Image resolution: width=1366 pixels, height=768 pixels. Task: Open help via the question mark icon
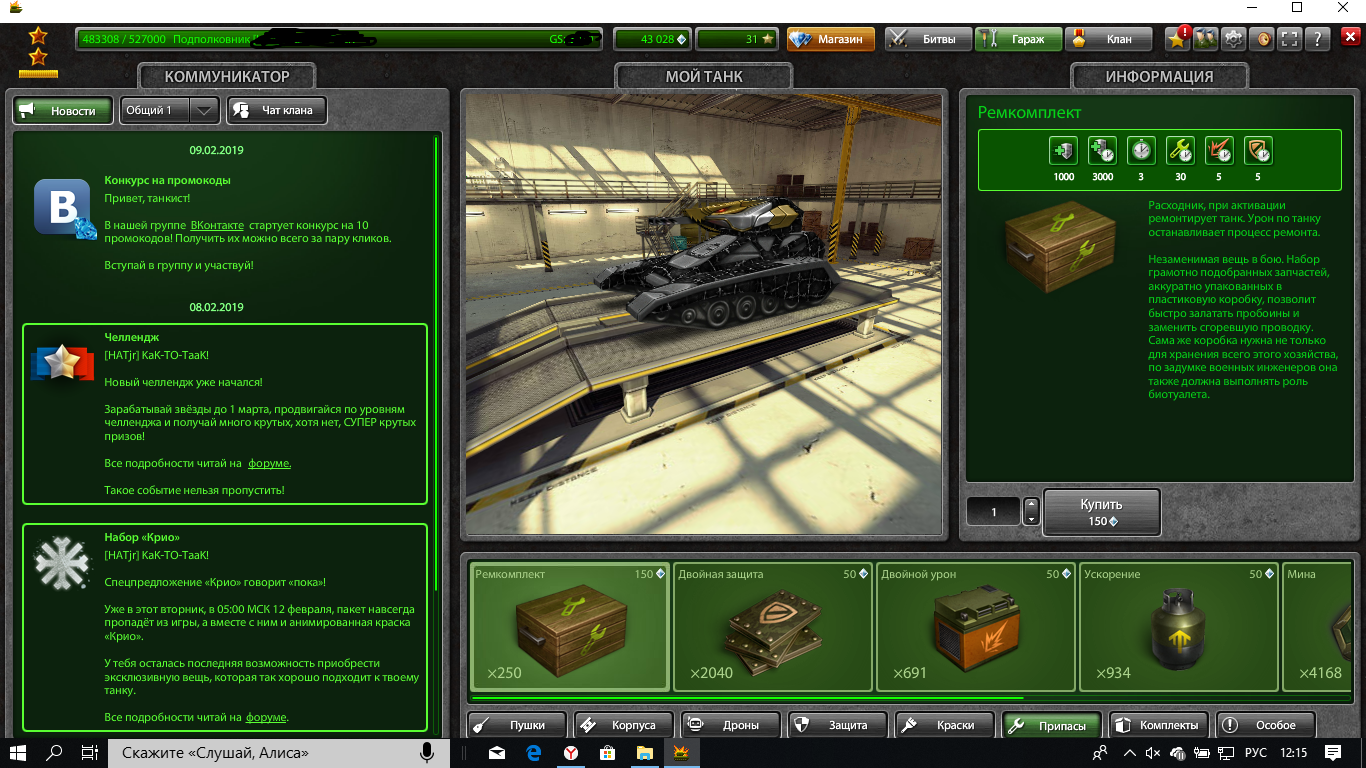coord(1318,39)
